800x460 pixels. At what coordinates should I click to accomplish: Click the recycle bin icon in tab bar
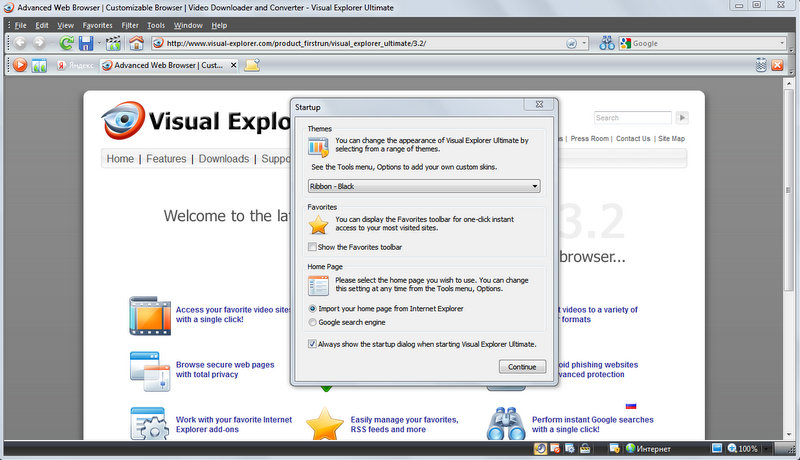(x=761, y=65)
